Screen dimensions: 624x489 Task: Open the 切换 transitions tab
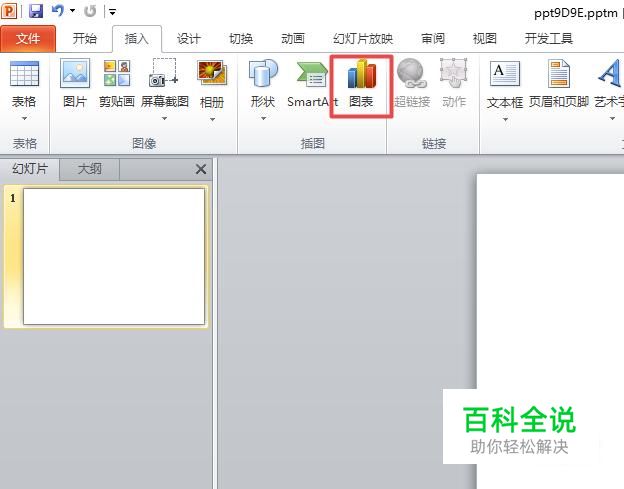(241, 39)
